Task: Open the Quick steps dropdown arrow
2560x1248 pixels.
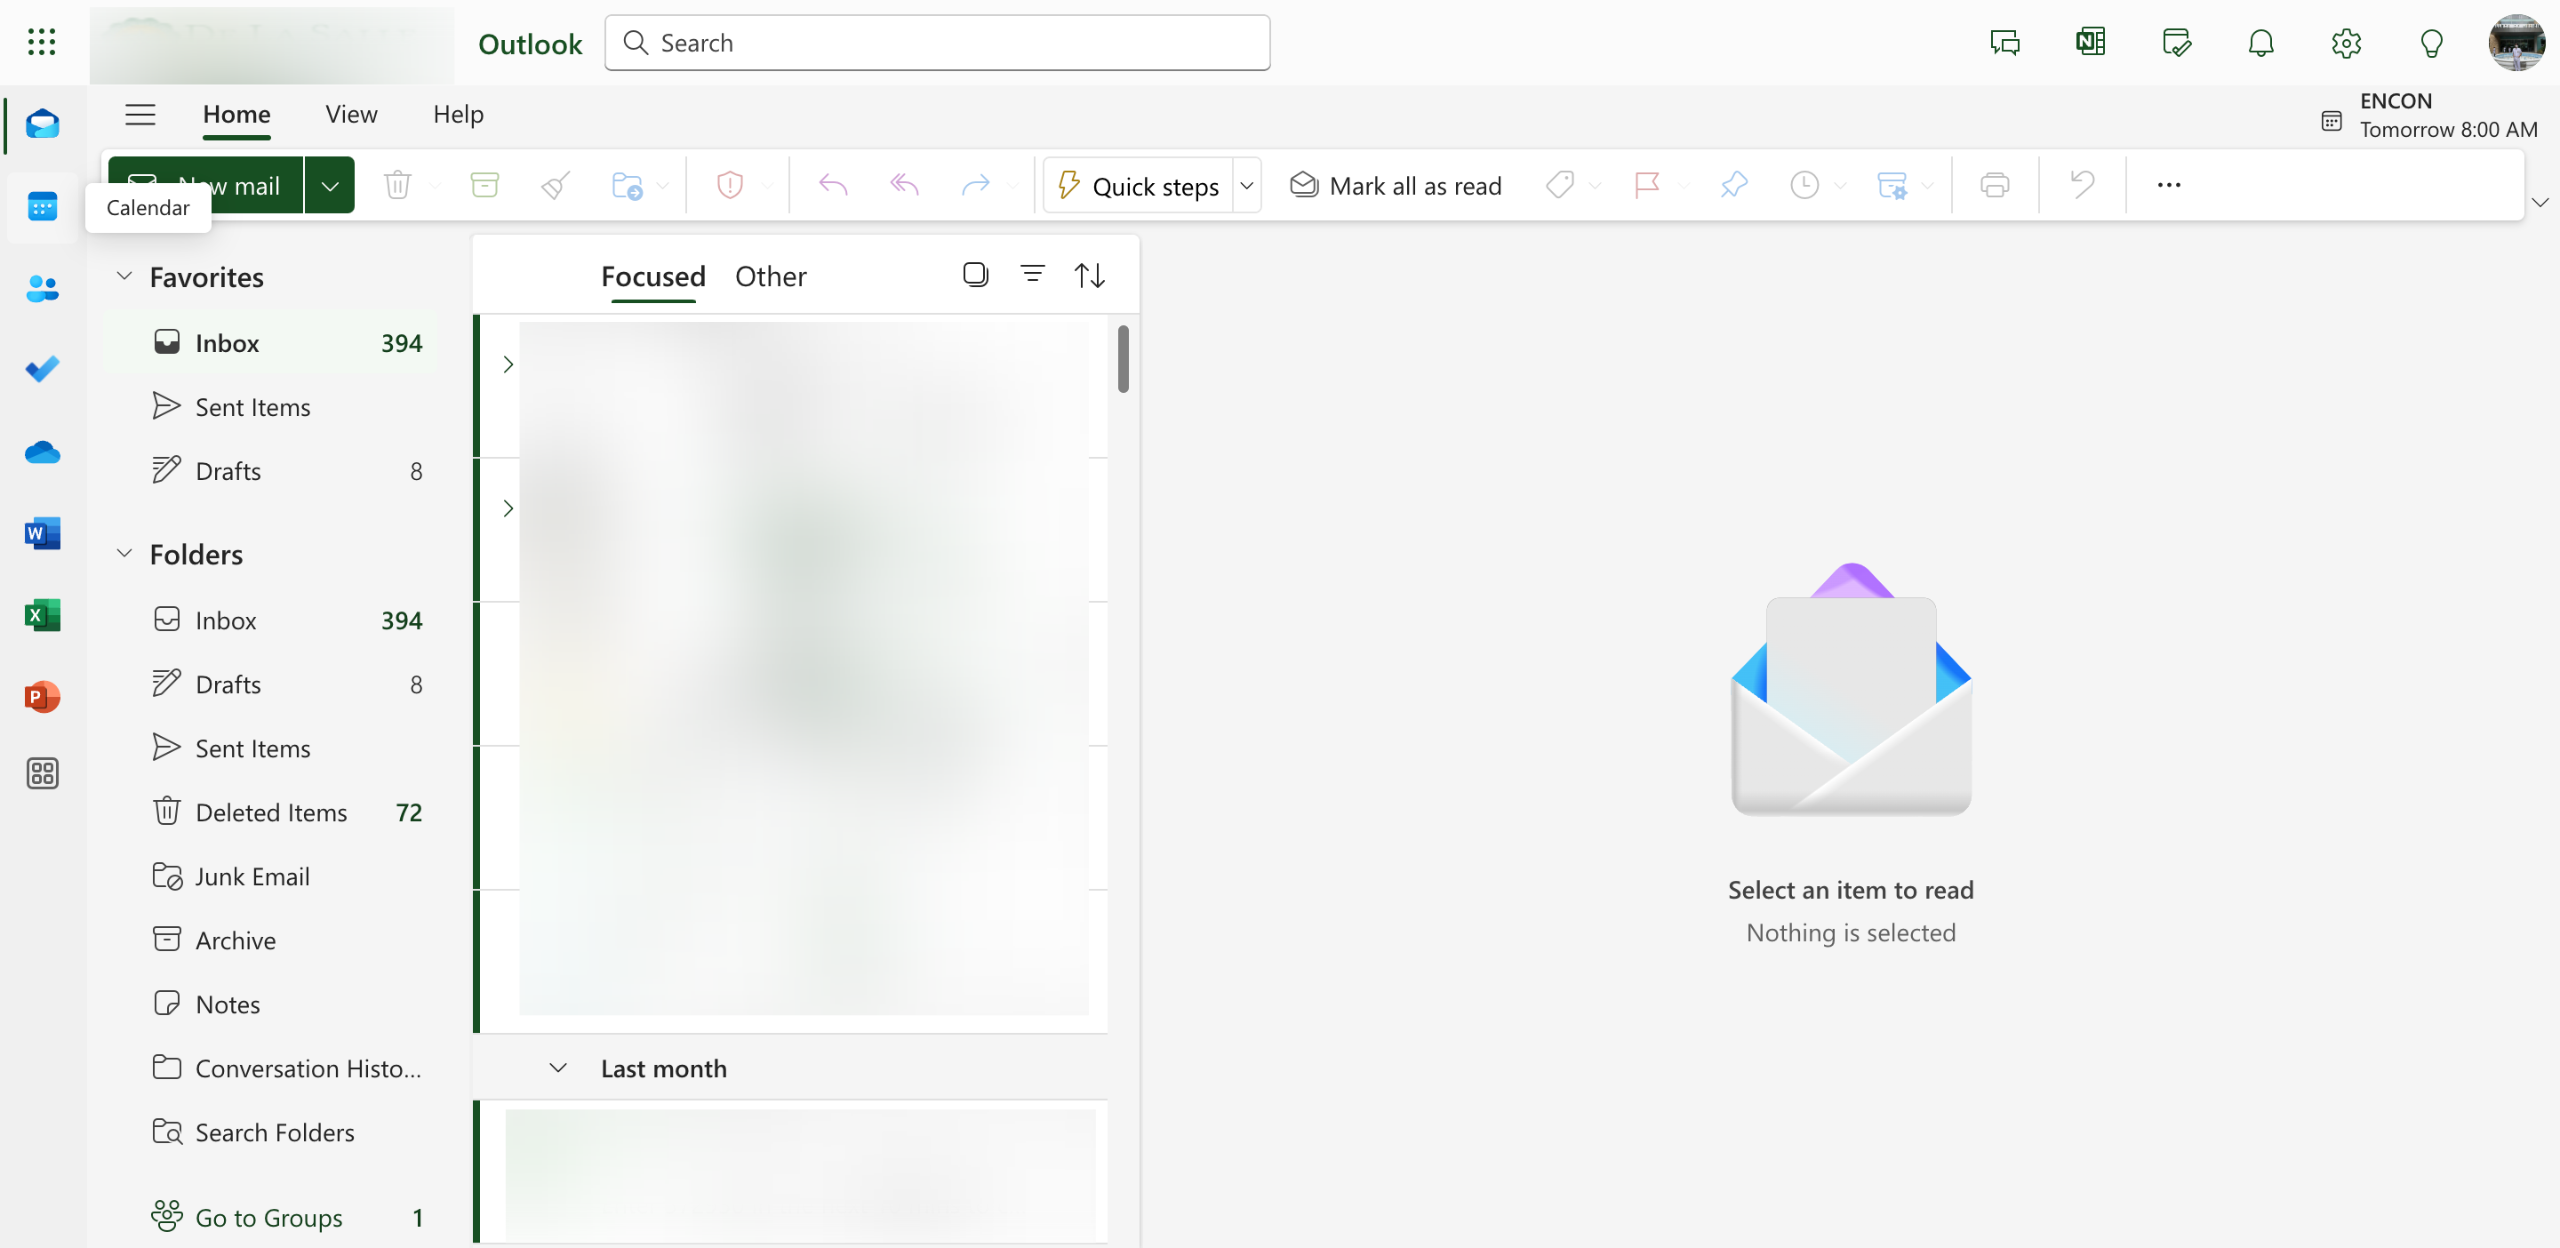Action: tap(1246, 185)
